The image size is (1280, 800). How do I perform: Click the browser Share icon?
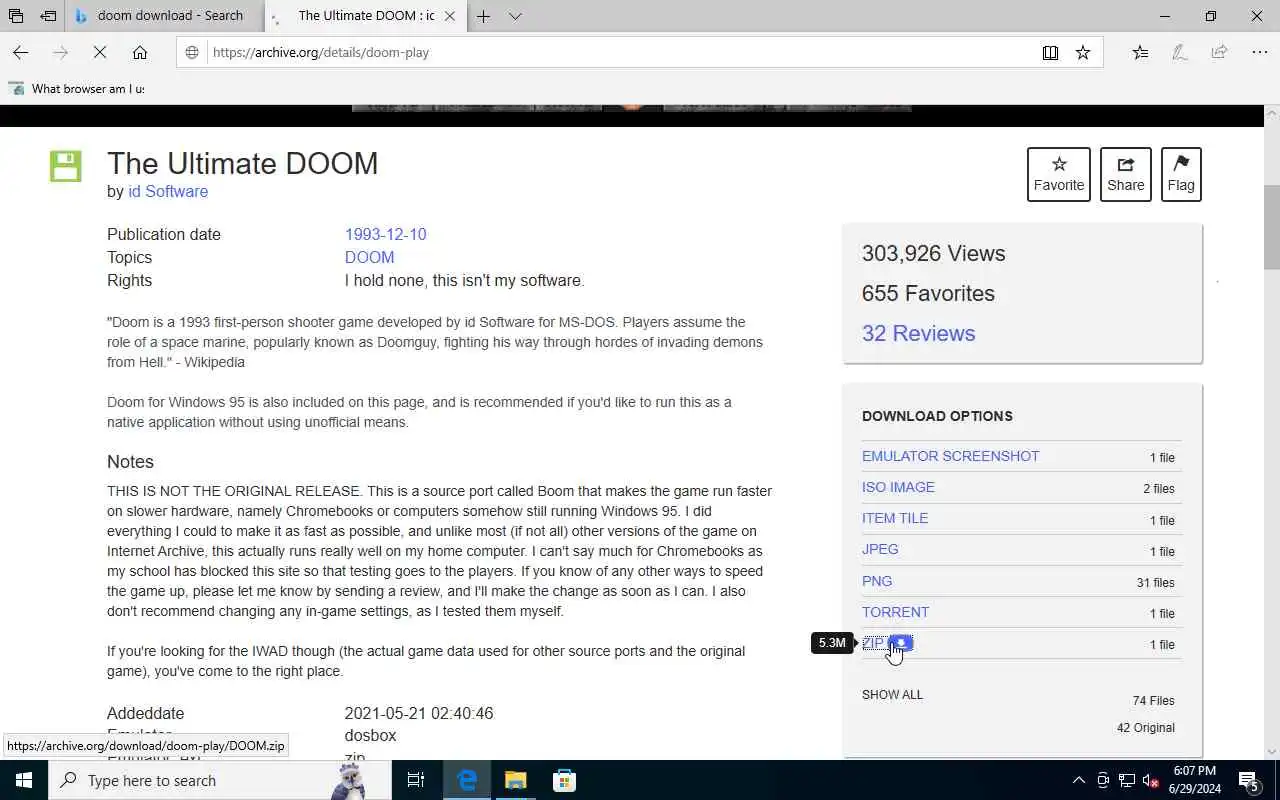coord(1219,52)
